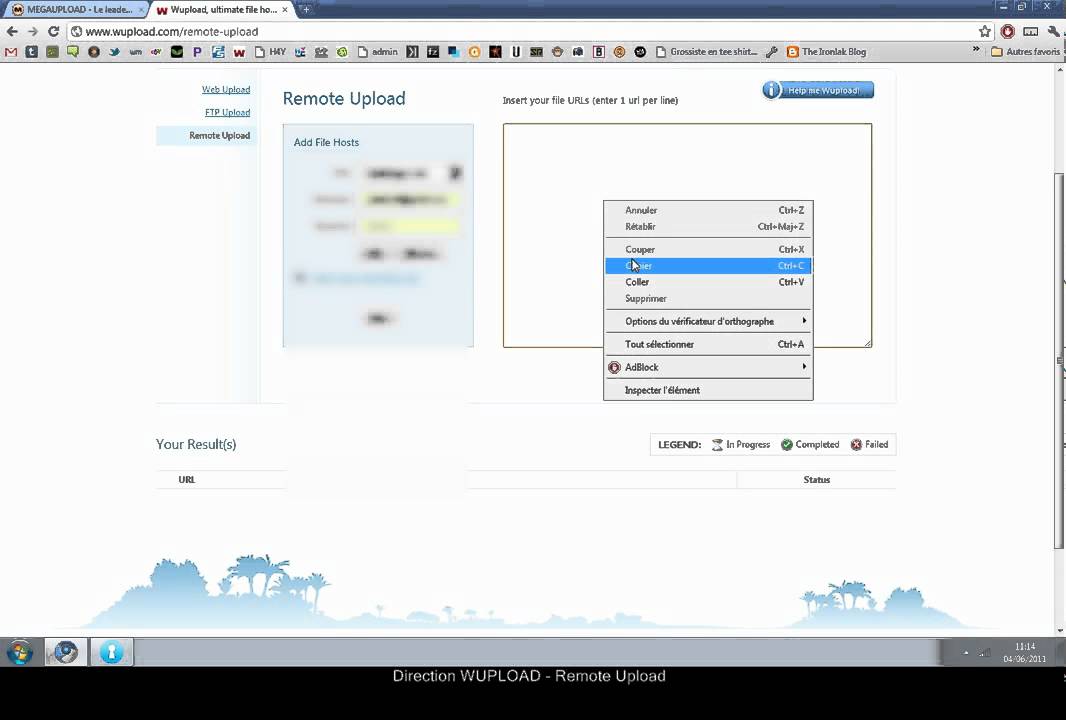Open The Ironlak Blog bookmark
Viewport: 1066px width, 720px height.
[826, 52]
